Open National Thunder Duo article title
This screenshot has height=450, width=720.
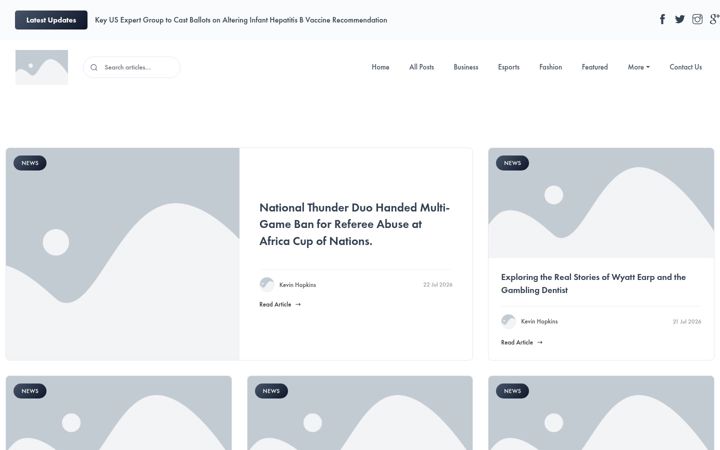[354, 224]
